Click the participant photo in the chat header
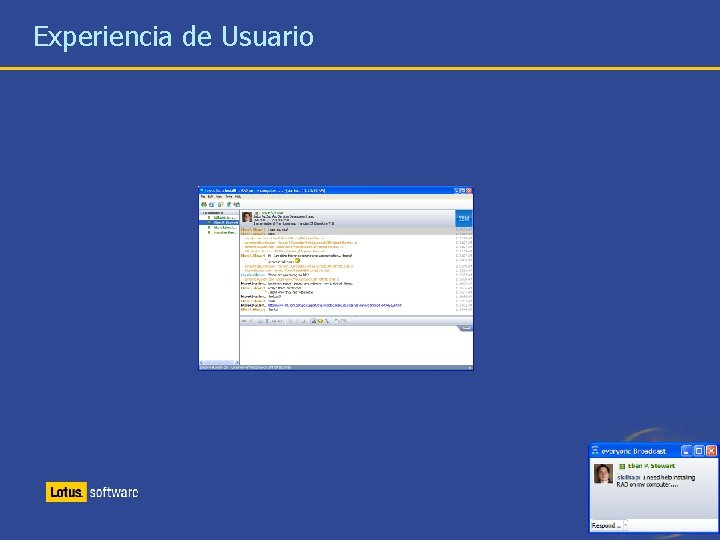This screenshot has height=540, width=720. 247,217
